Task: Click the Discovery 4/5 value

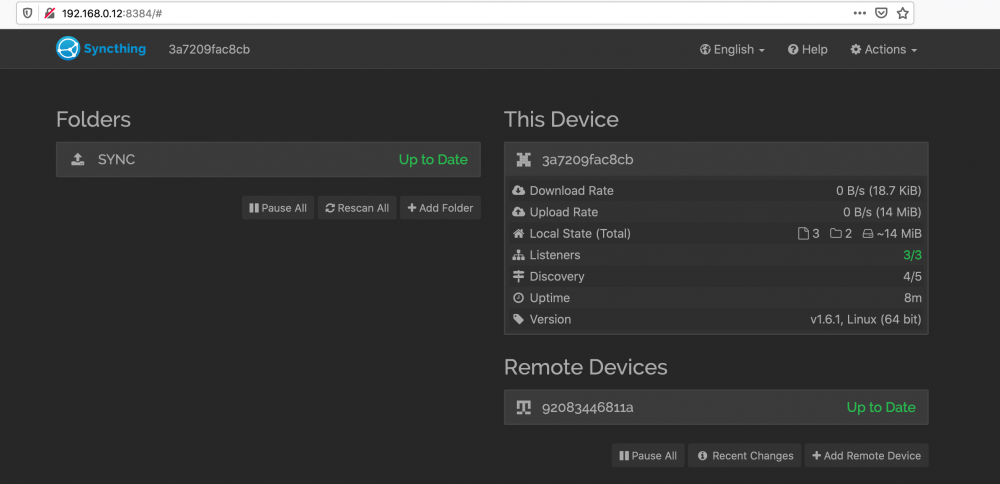Action: (912, 277)
